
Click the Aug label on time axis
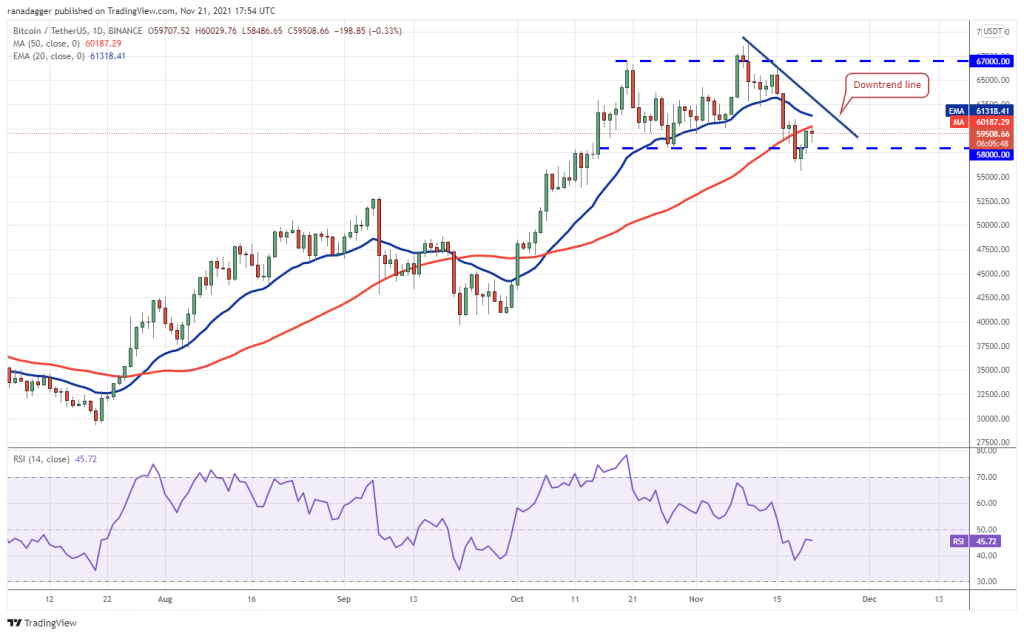click(x=166, y=600)
